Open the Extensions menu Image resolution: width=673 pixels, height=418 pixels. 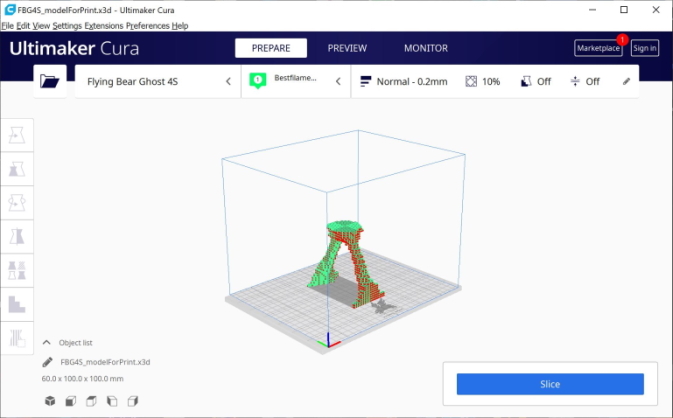pos(103,26)
